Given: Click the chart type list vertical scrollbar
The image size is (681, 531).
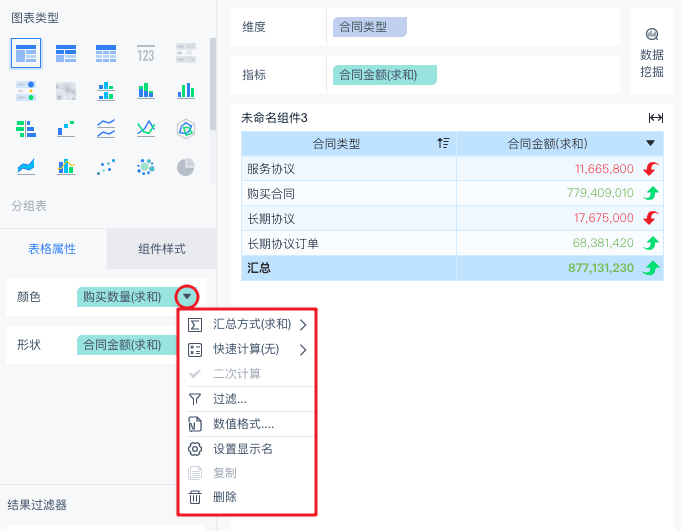Looking at the screenshot, I should coord(213,84).
